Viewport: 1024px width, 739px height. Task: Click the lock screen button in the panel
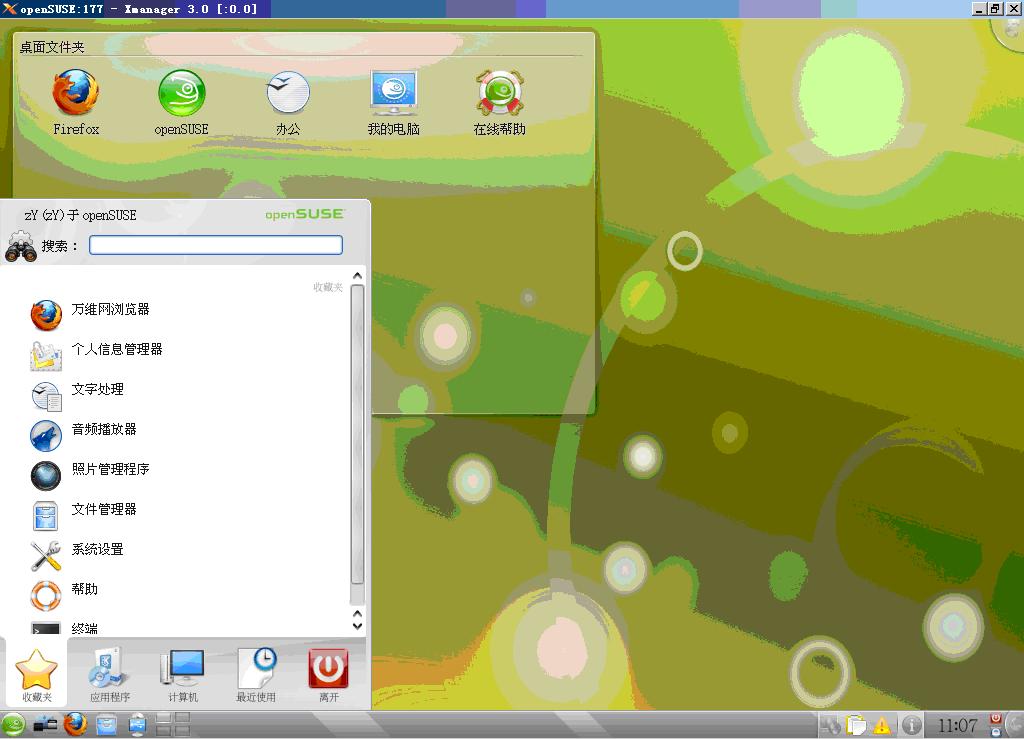click(x=996, y=732)
